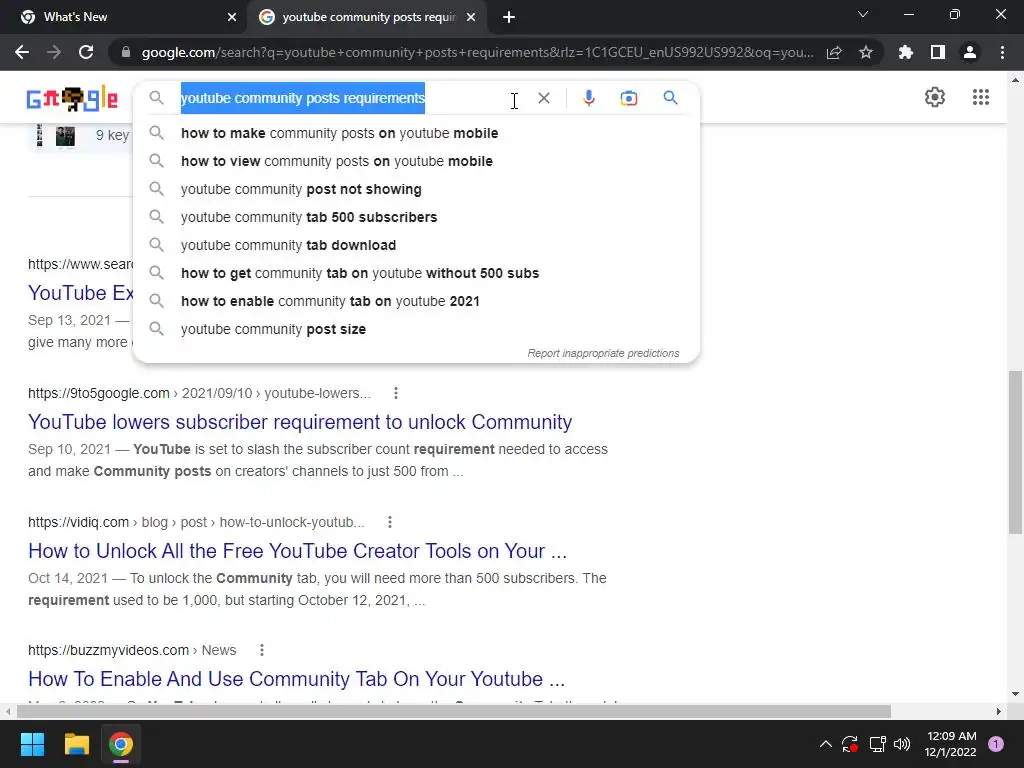Open 'YouTube lowers subscriber requirement' result
The width and height of the screenshot is (1024, 768).
[300, 422]
